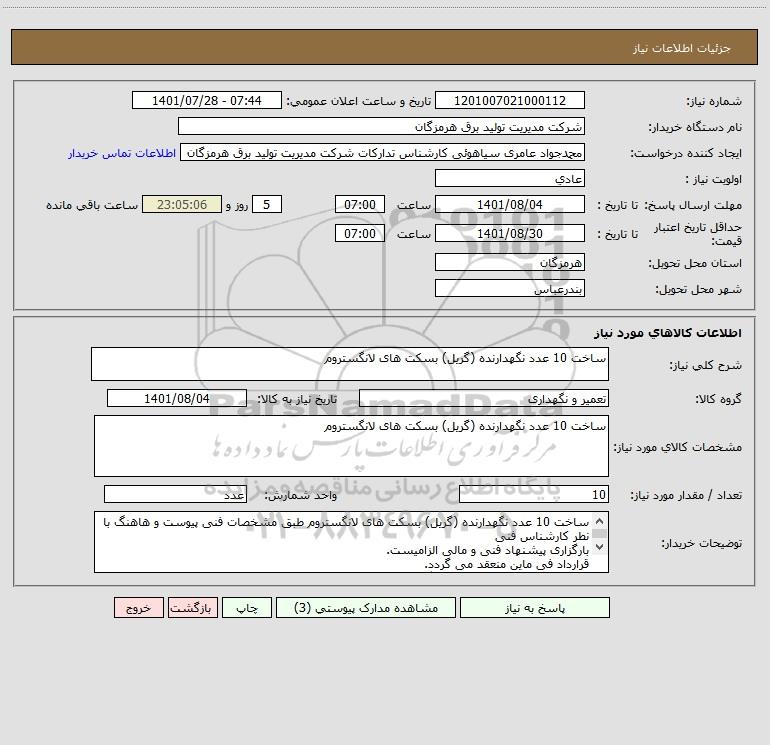
Task: Click 'اطلاعات کالاهای مورد نیاز' section heading
Action: point(668,333)
